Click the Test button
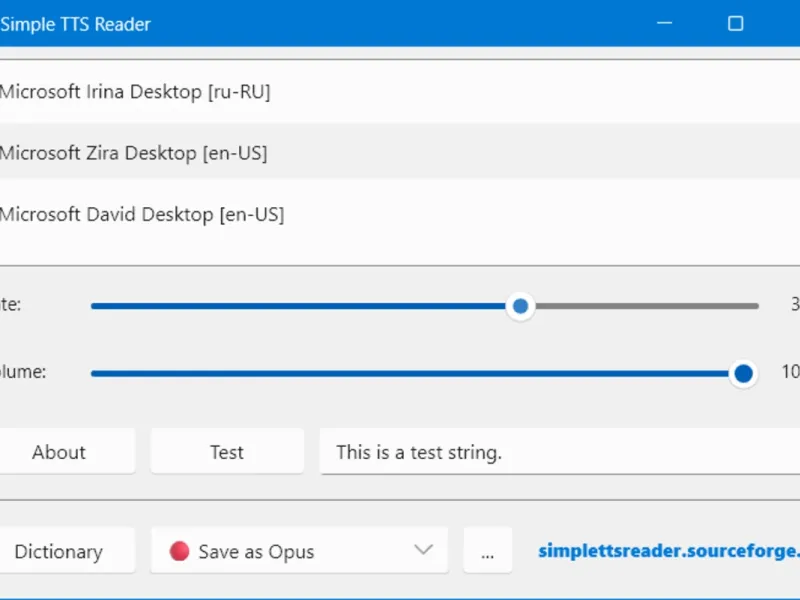 tap(227, 452)
